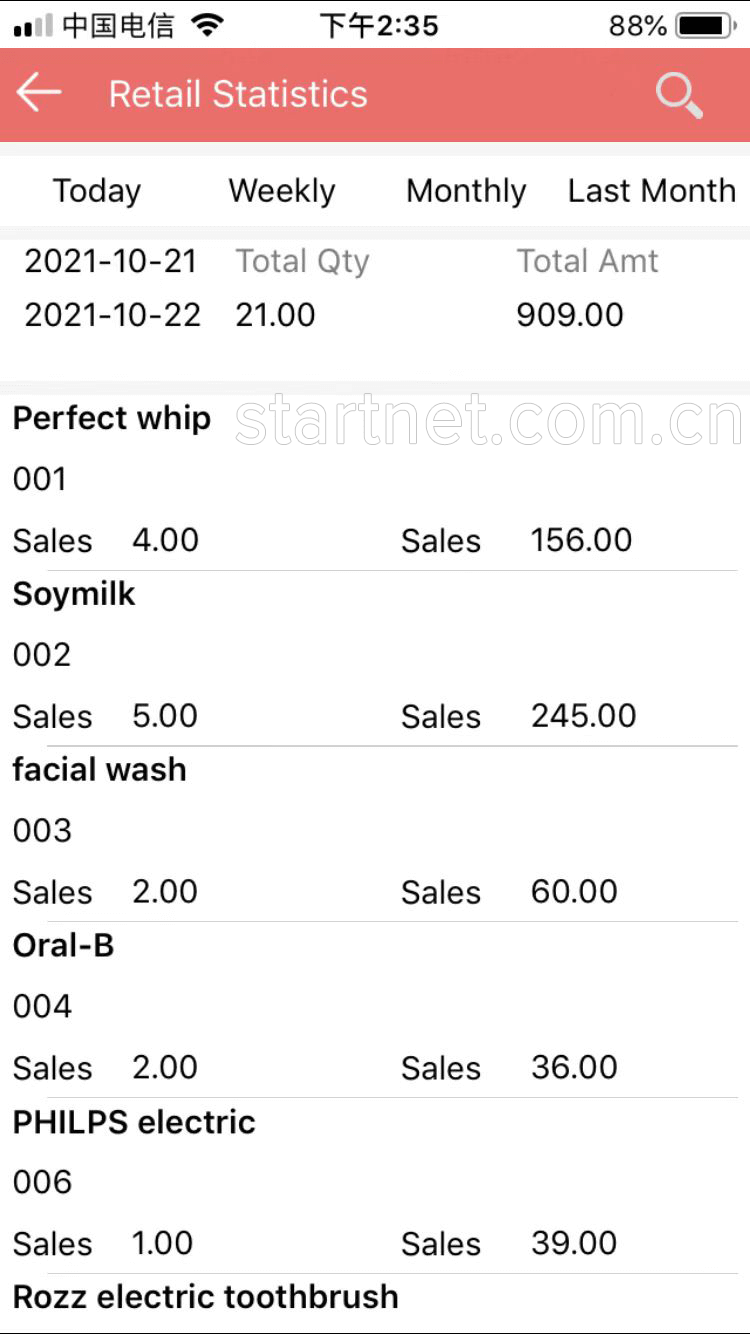Select the Monthly tab
Viewport: 750px width, 1334px height.
[x=466, y=191]
